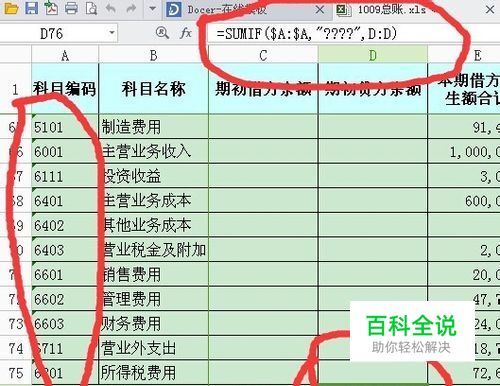The height and width of the screenshot is (386, 500).
Task: Select column B header
Action: tap(153, 55)
